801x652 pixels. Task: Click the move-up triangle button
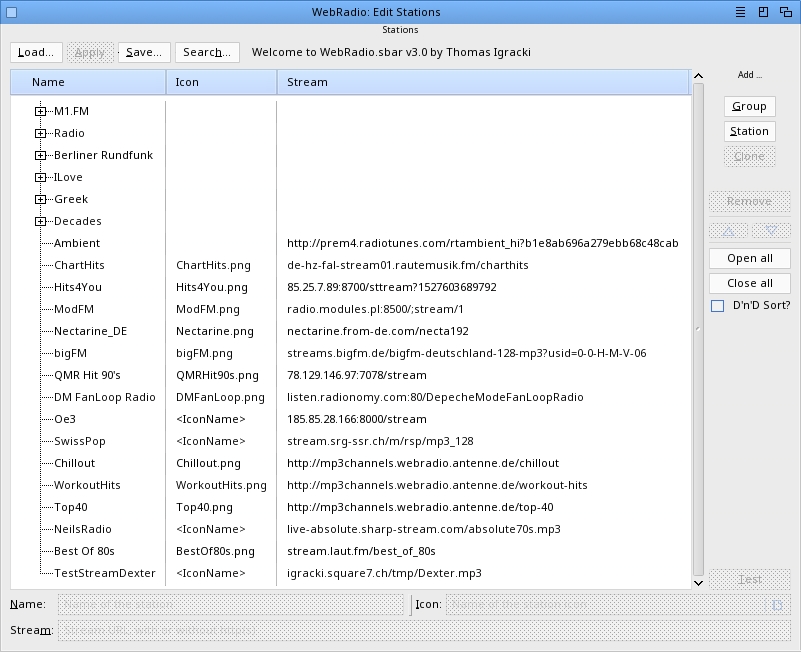pos(727,231)
